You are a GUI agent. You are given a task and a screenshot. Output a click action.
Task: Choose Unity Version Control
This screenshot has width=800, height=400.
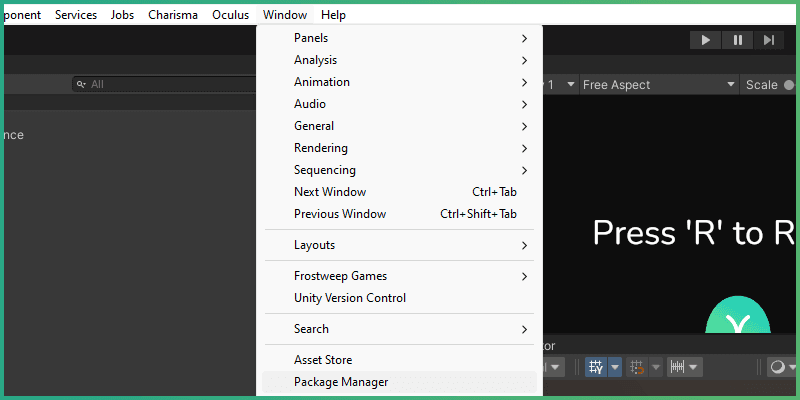[x=350, y=298]
